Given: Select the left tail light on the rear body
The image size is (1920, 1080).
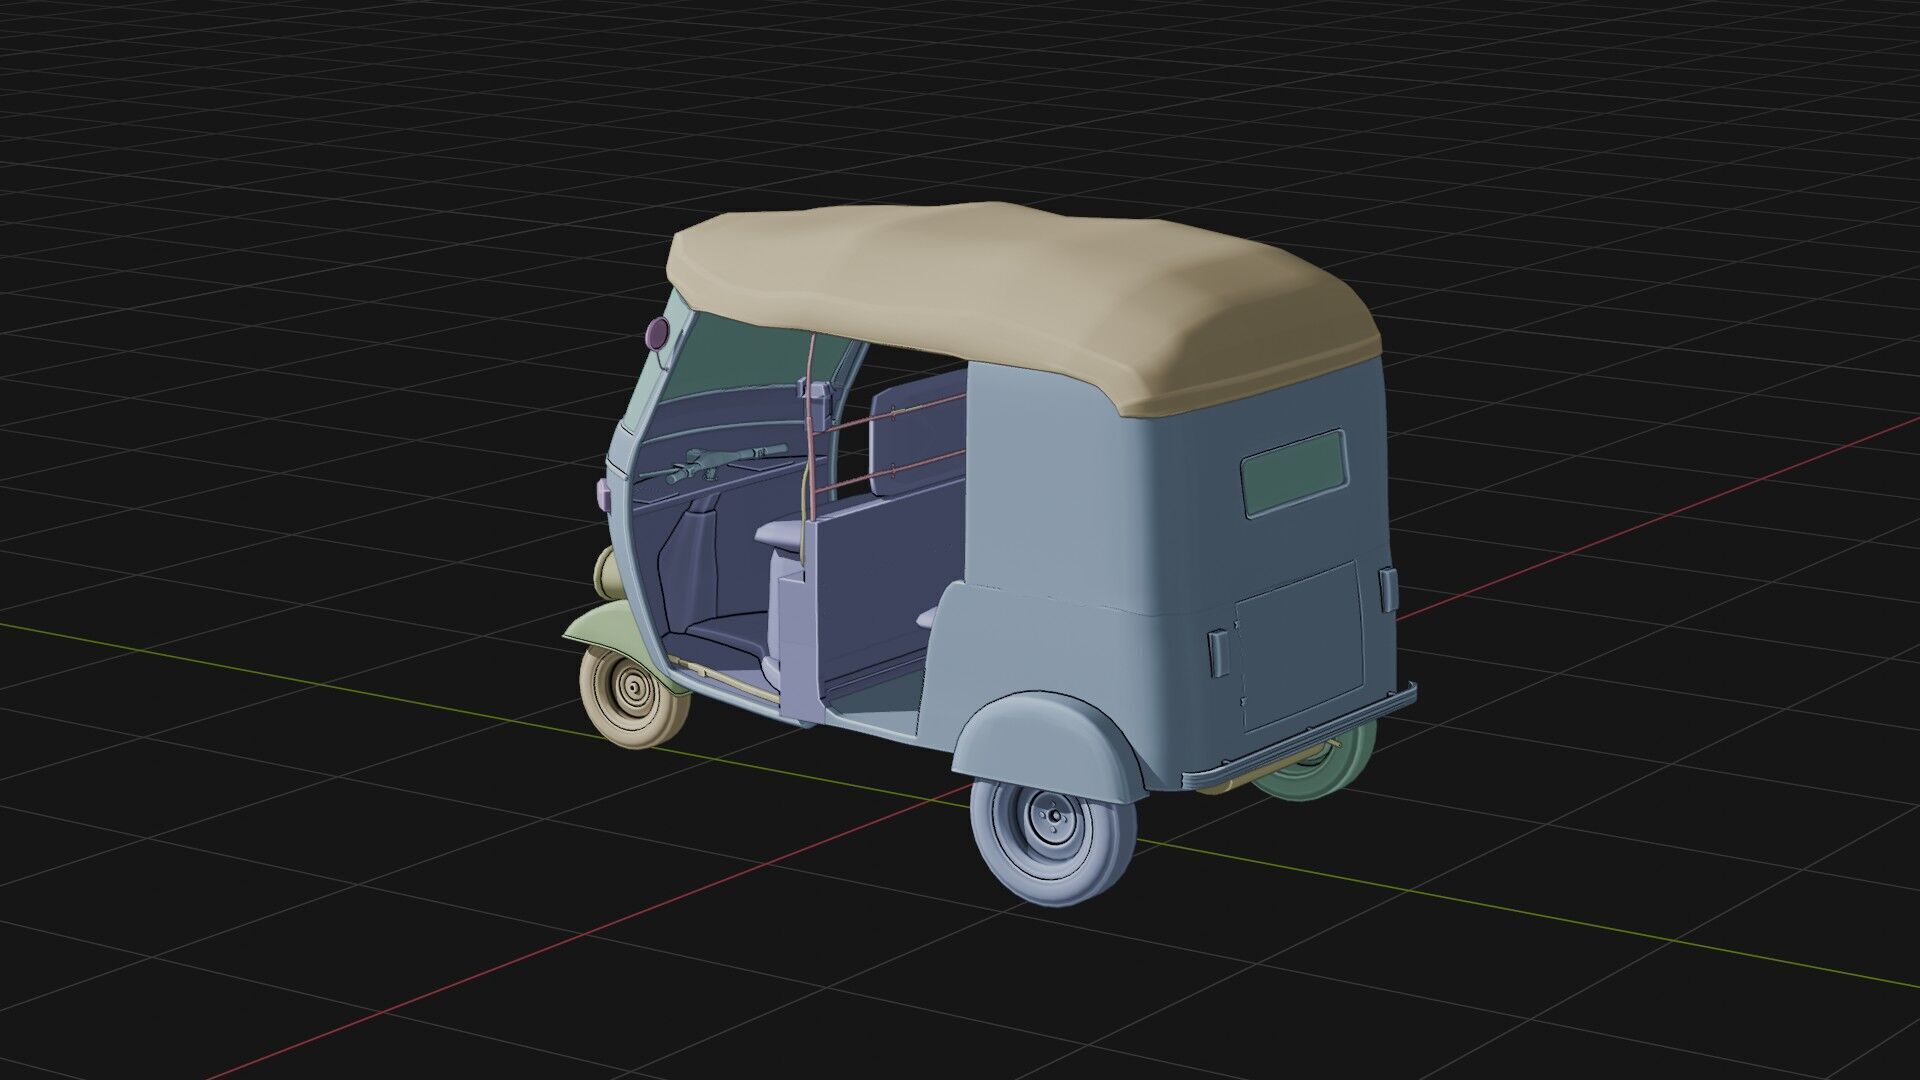Looking at the screenshot, I should [x=1219, y=652].
